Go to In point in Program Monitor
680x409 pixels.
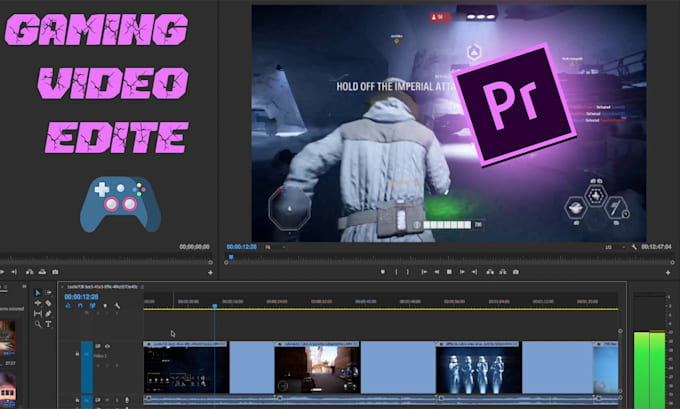[x=424, y=272]
